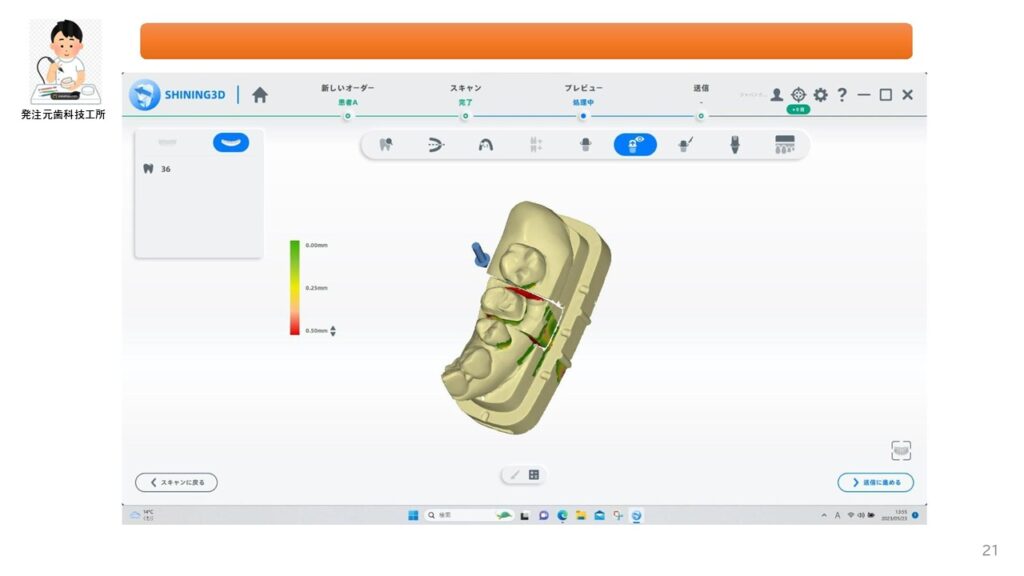
Task: Click the 送信に進める proceed button
Action: (875, 482)
